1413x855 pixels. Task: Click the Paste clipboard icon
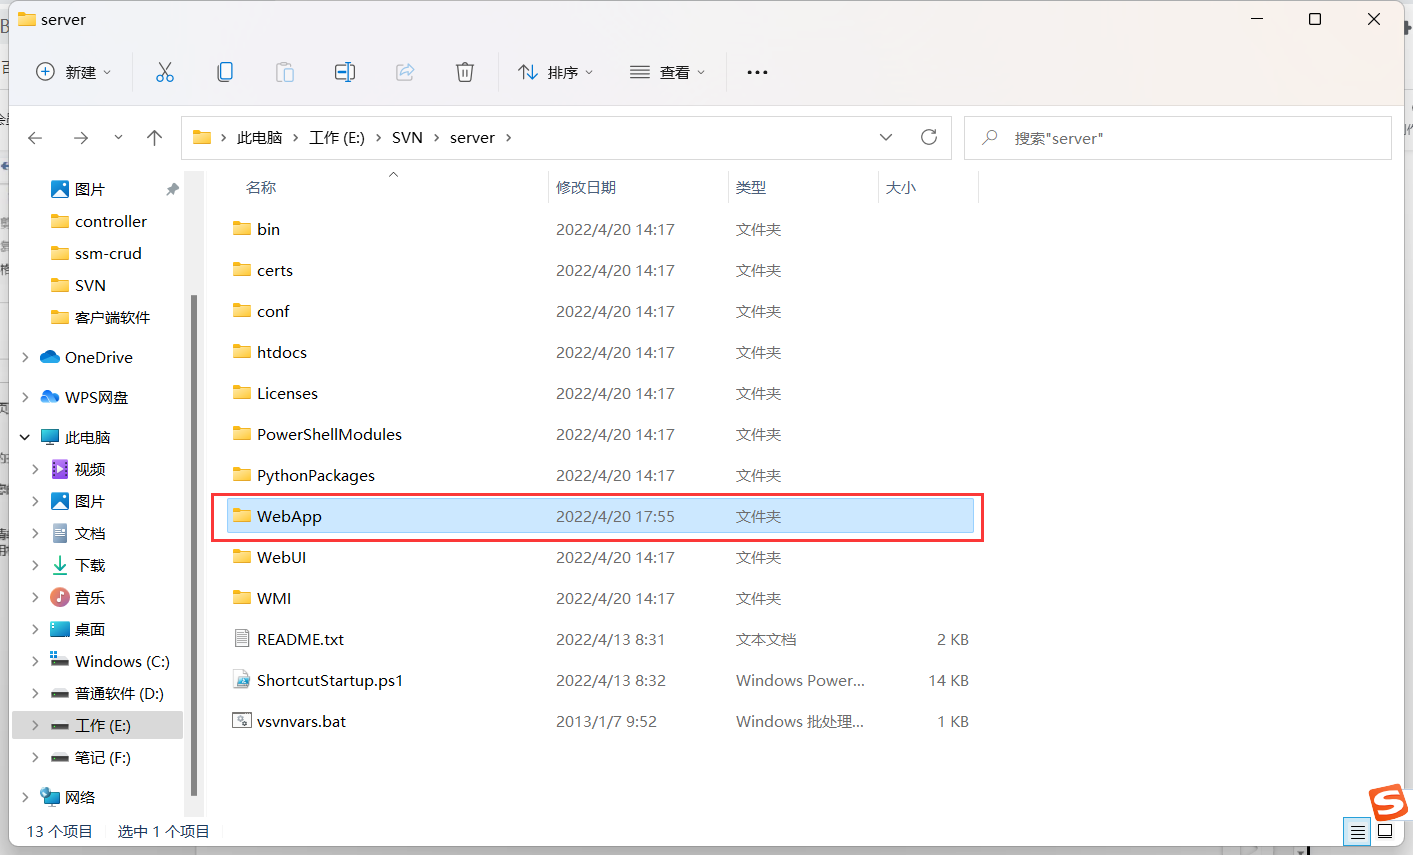coord(285,72)
